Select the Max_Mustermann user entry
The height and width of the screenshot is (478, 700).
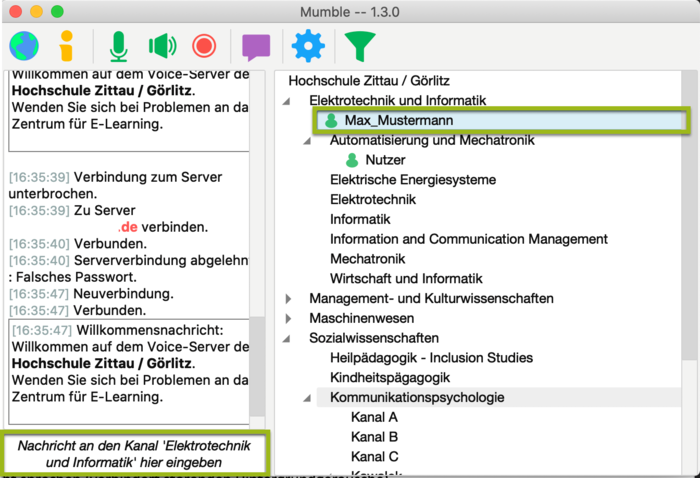click(501, 120)
